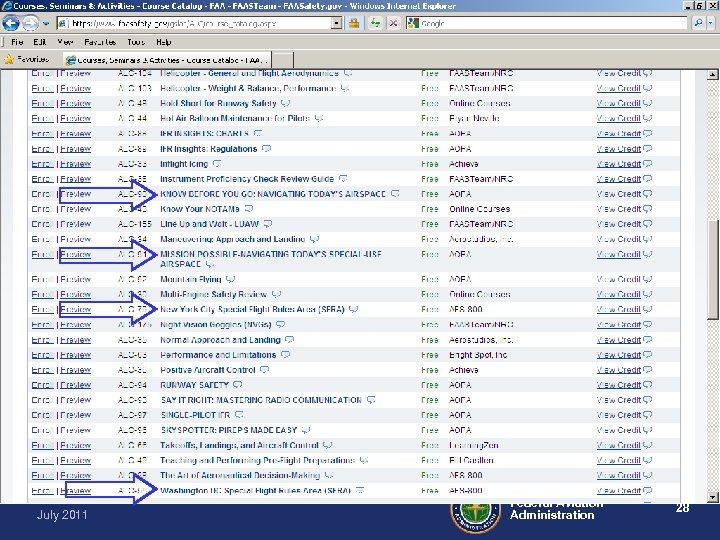Open a new blank tab
The width and height of the screenshot is (720, 540).
click(283, 60)
